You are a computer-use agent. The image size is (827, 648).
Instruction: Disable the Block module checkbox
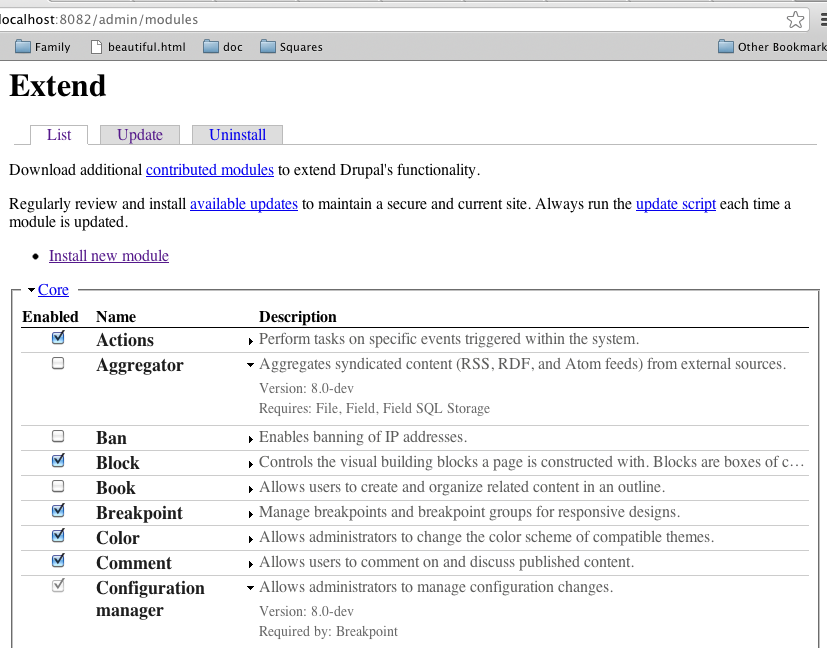[x=57, y=461]
